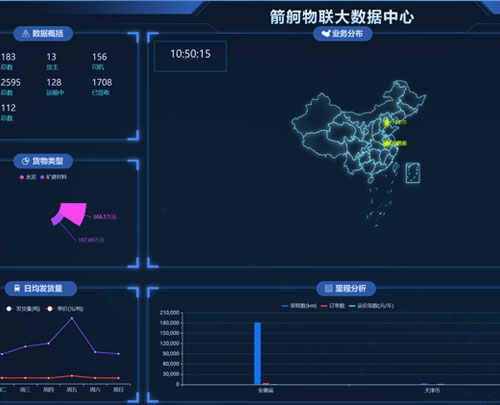This screenshot has height=405, width=500.
Task: Click the South China Sea inset box
Action: pyautogui.click(x=413, y=173)
